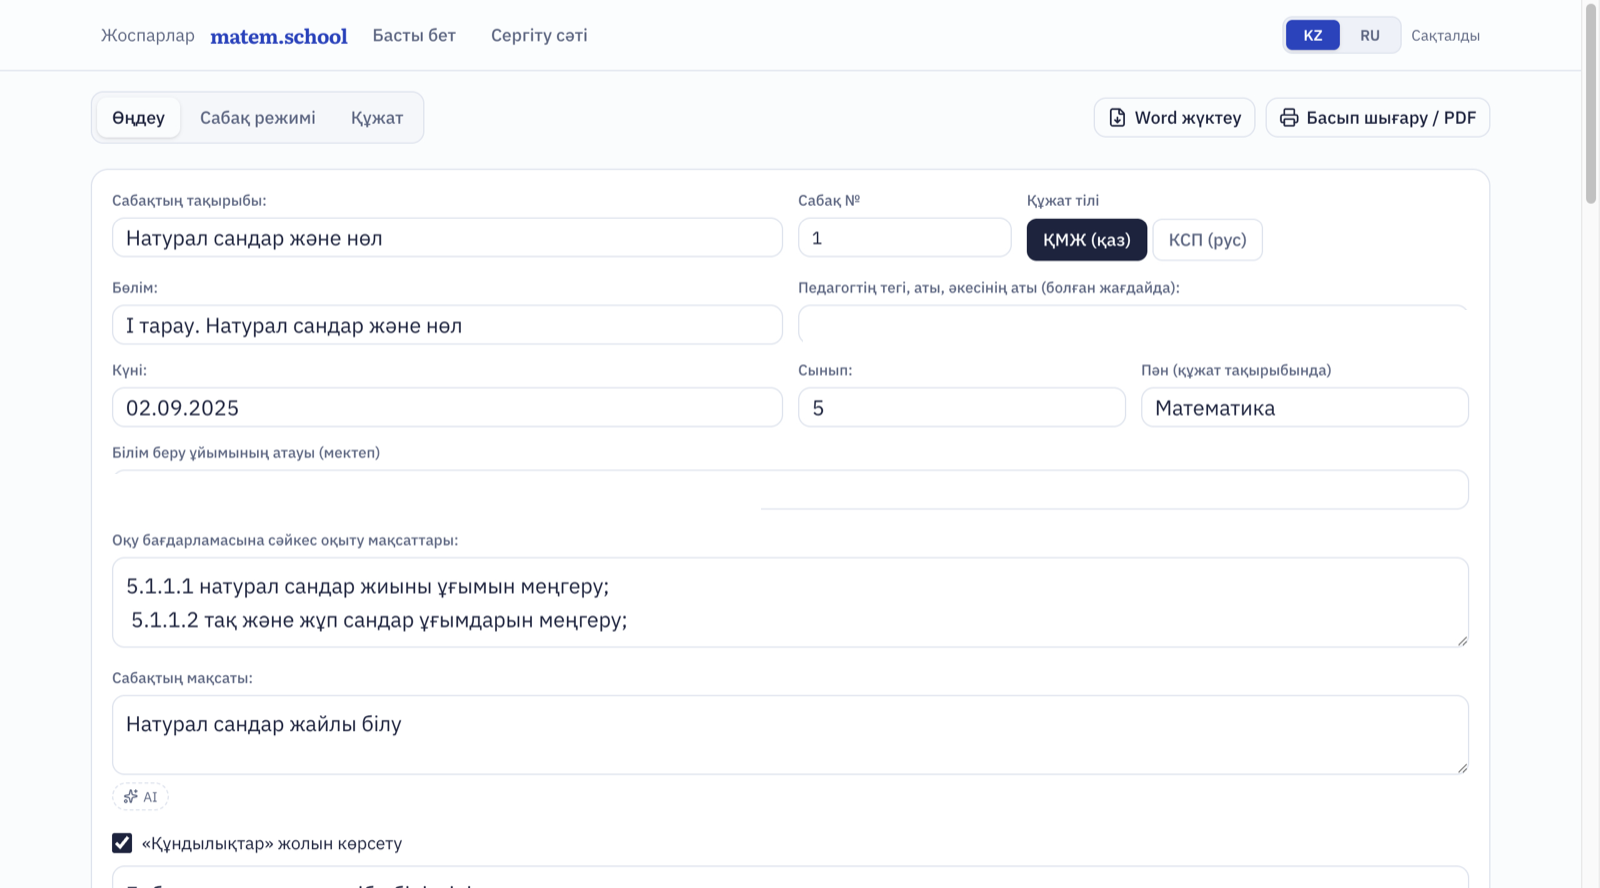1600x888 pixels.
Task: Click the learning objectives textarea
Action: click(x=790, y=602)
